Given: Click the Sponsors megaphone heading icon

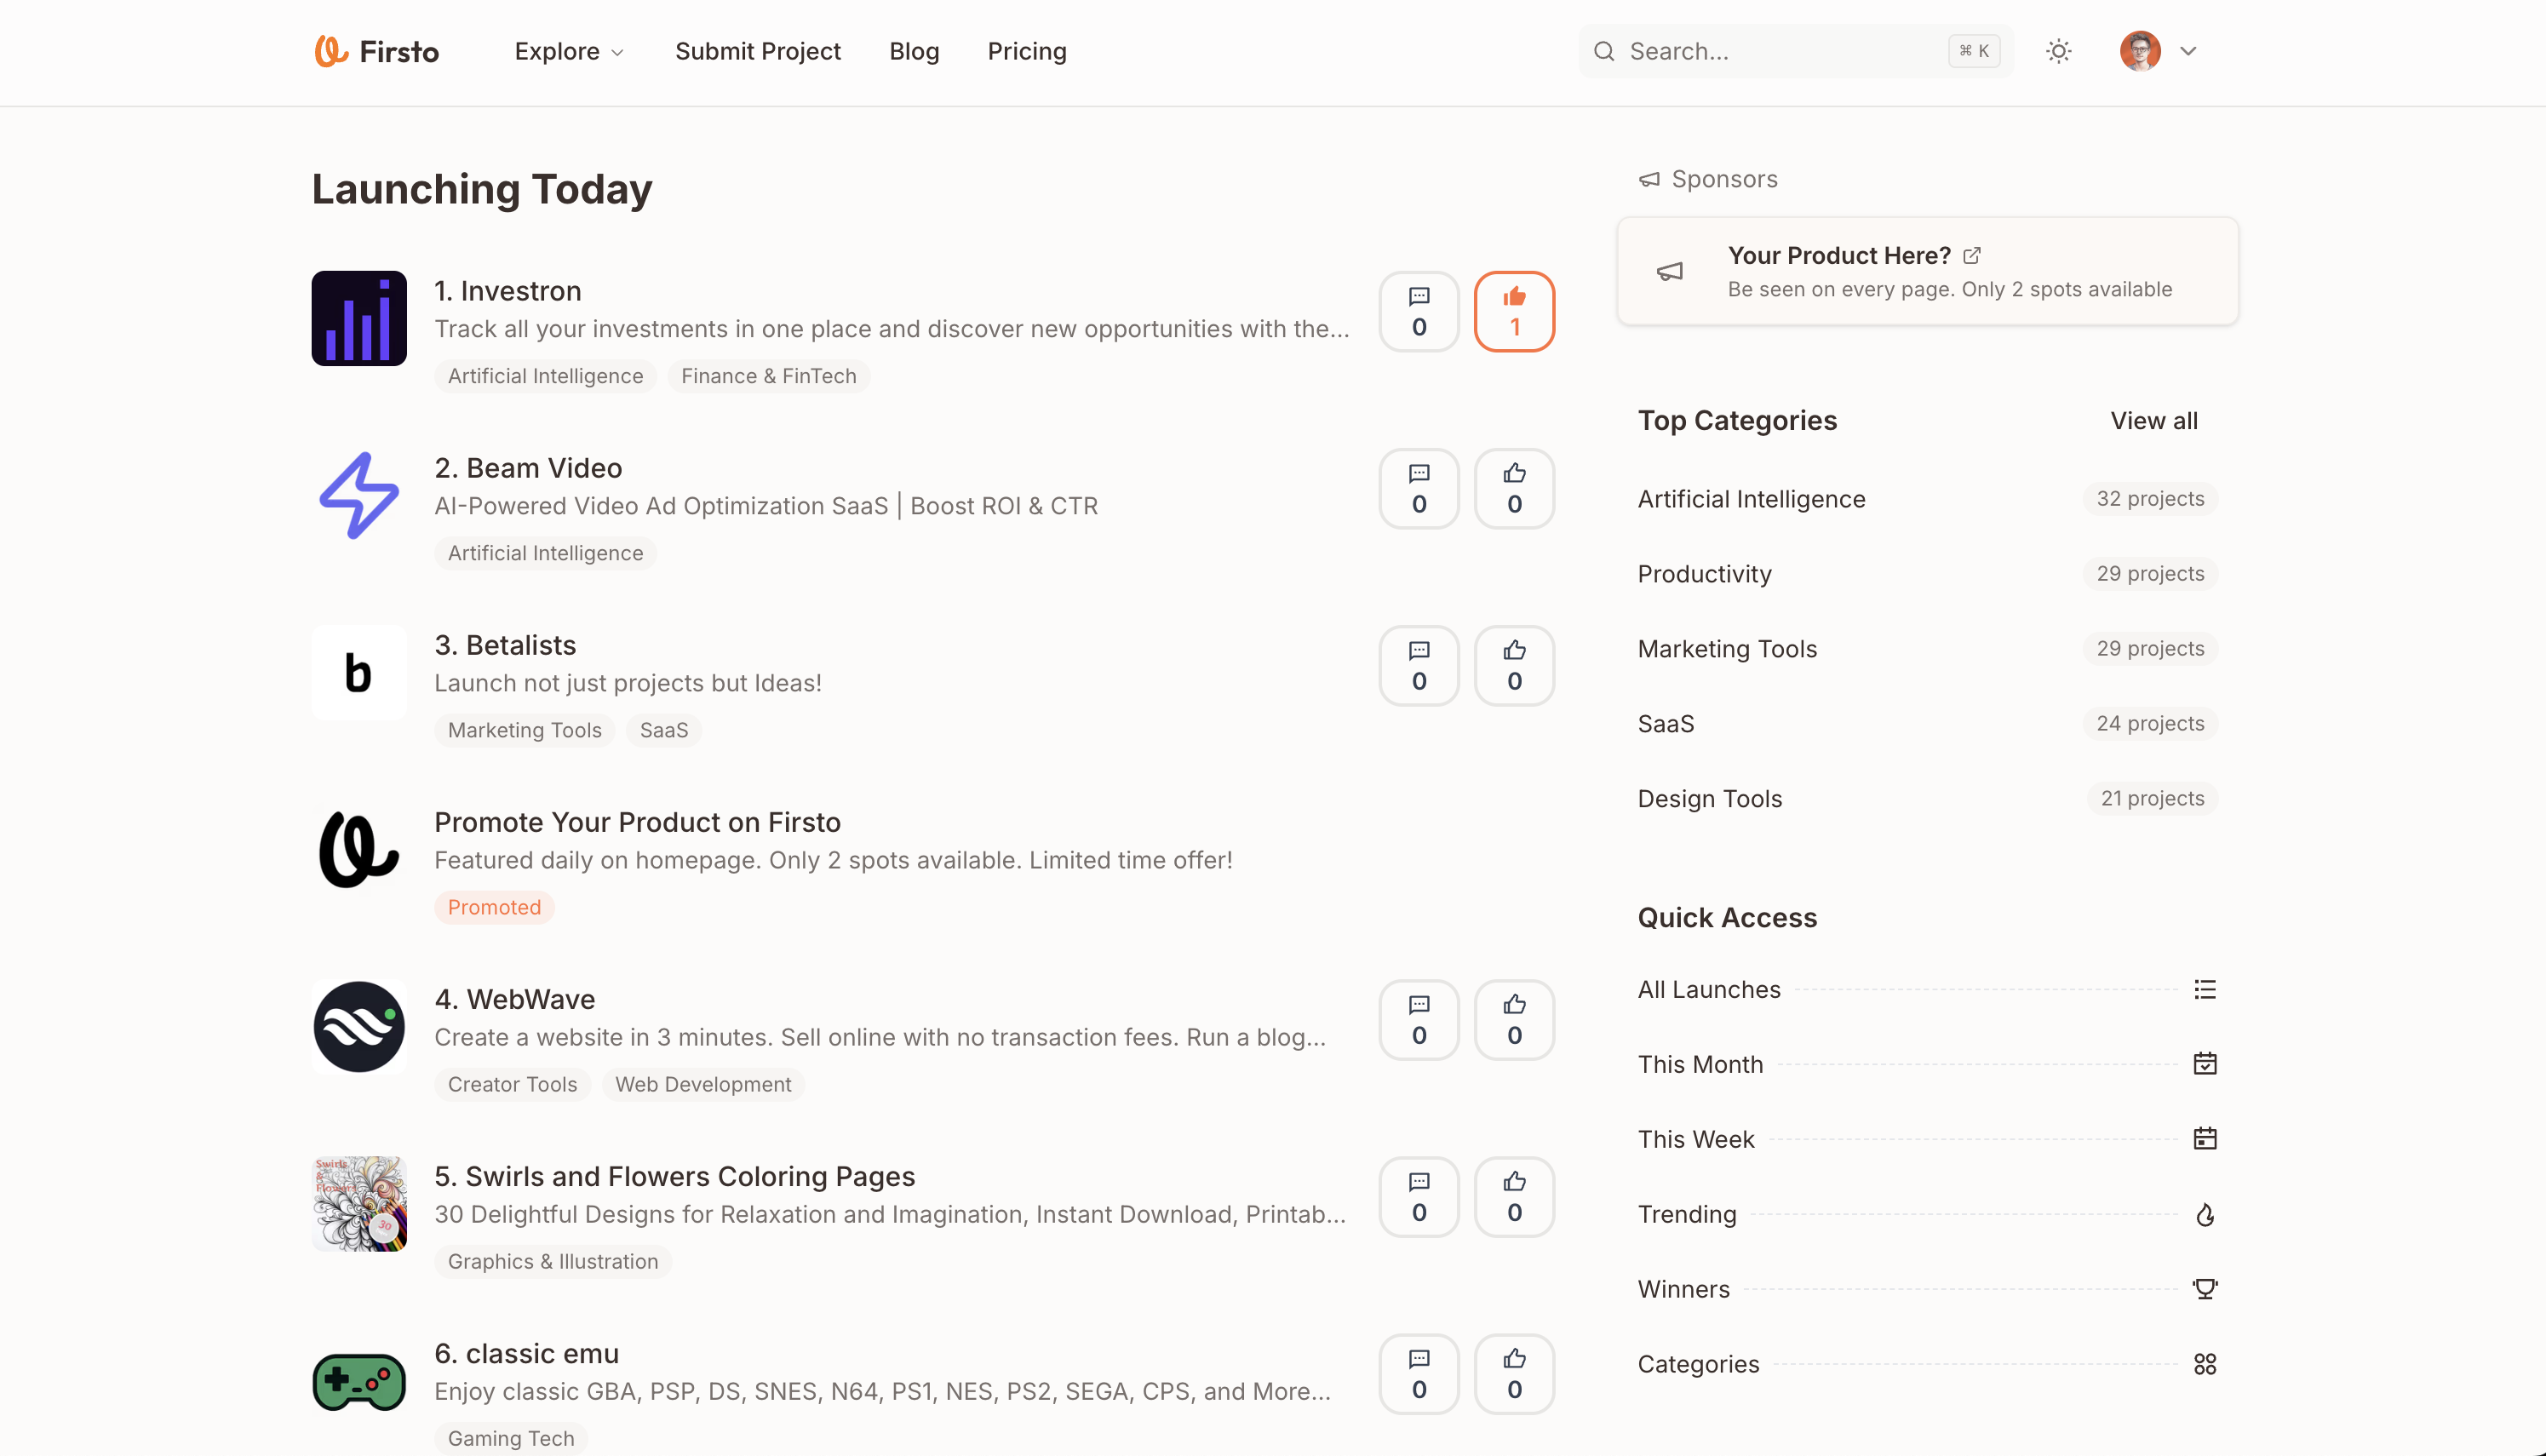Looking at the screenshot, I should pos(1649,179).
